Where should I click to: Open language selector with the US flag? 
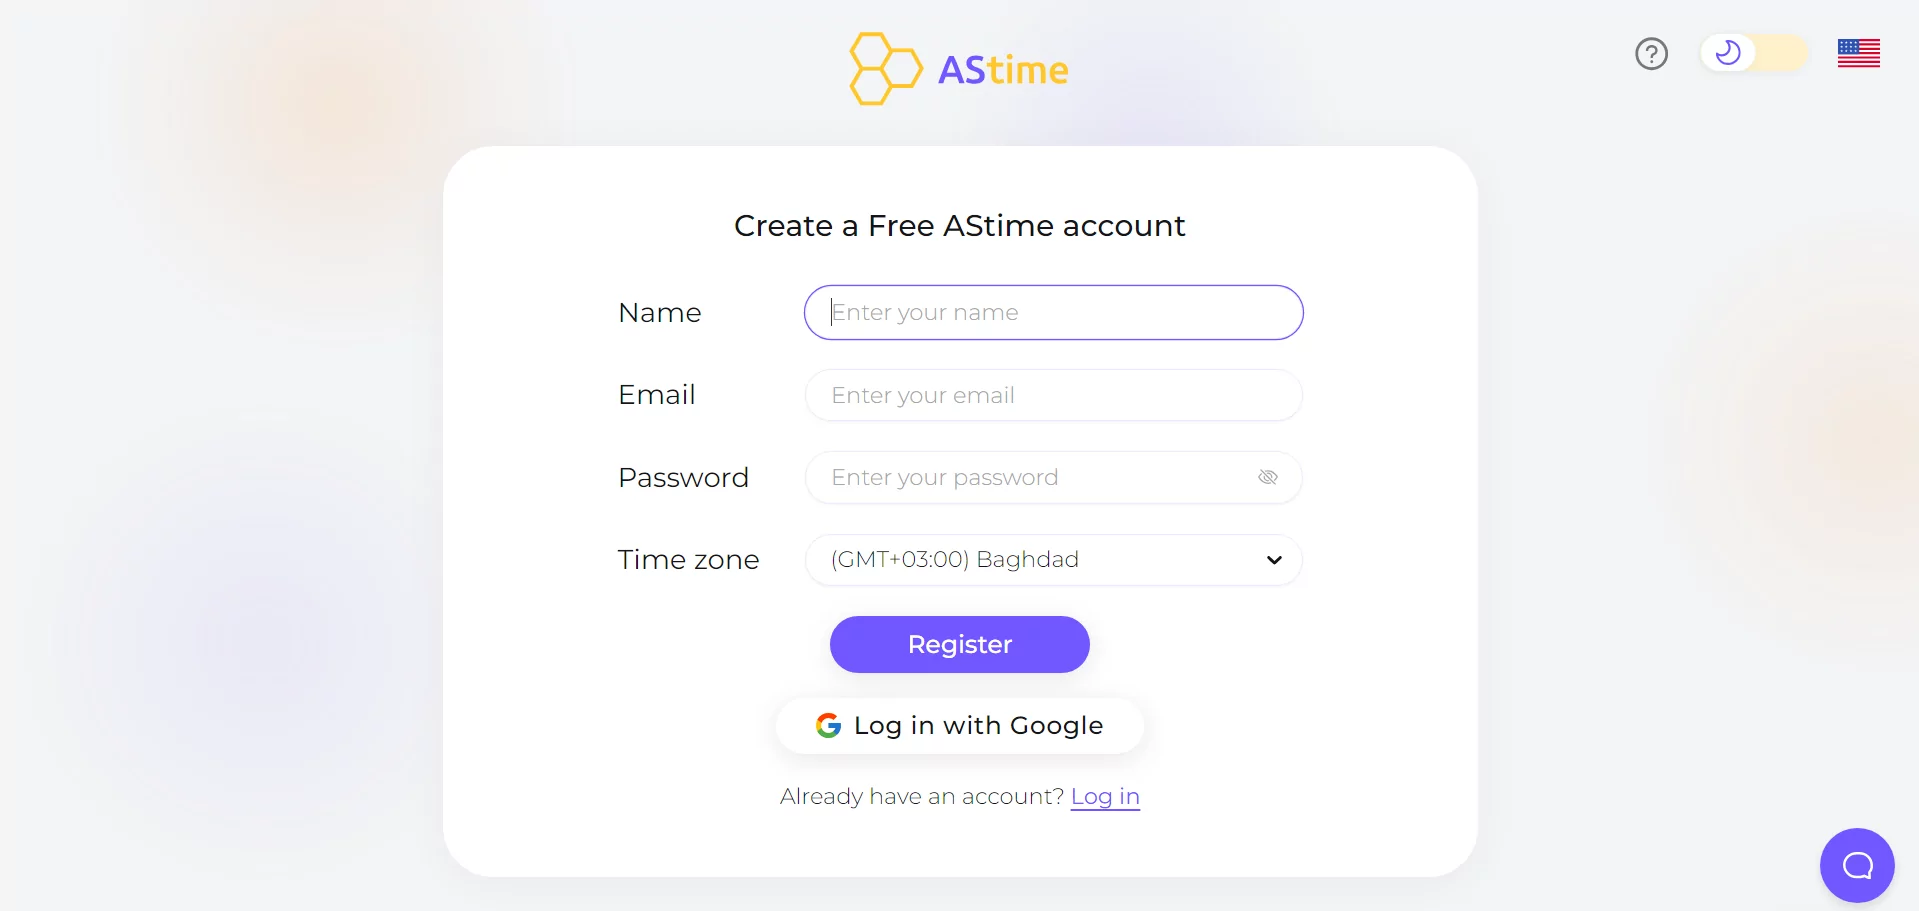(1858, 53)
